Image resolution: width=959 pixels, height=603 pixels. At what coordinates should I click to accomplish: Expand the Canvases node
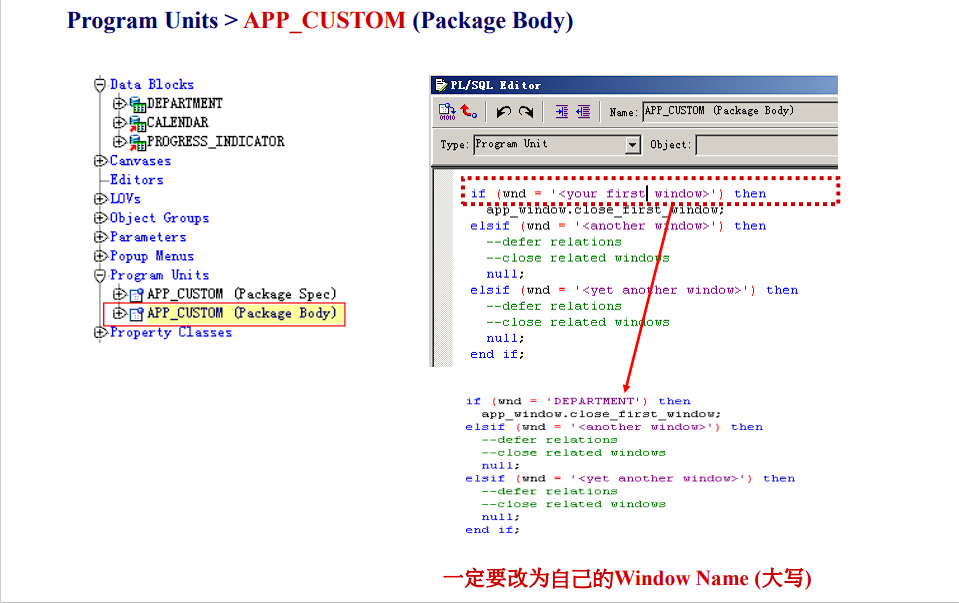point(100,161)
